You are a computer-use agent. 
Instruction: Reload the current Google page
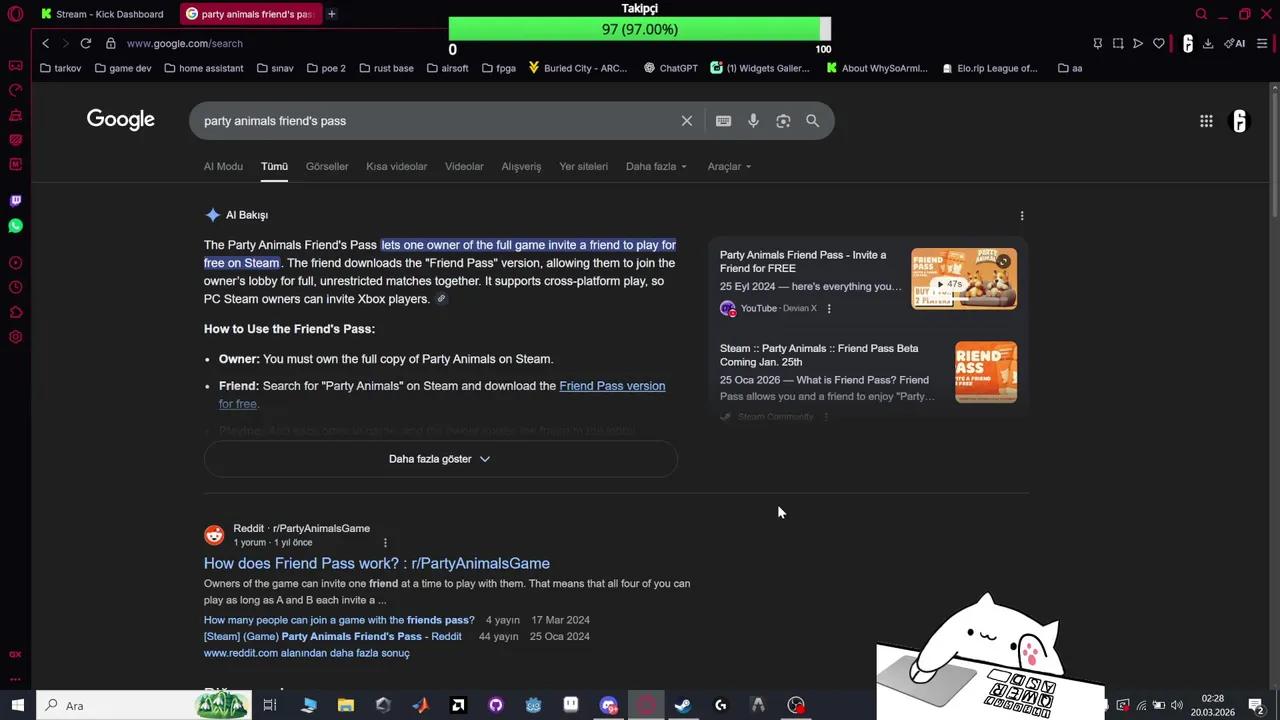pos(86,43)
